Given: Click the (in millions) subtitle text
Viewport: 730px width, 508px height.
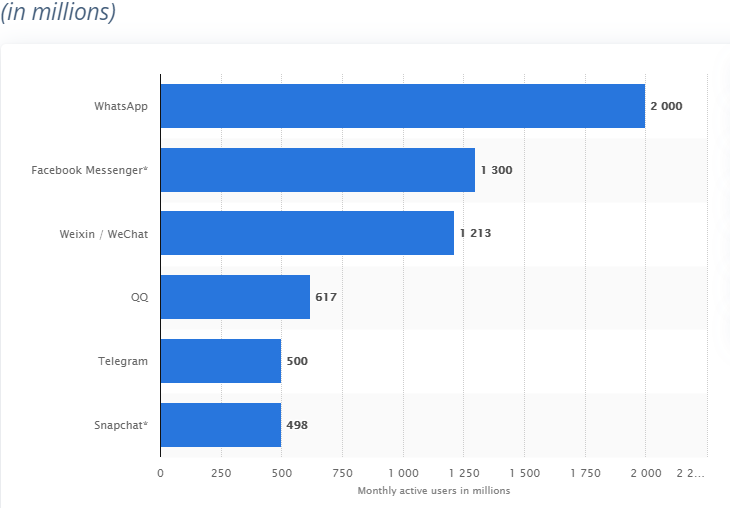Looking at the screenshot, I should coord(58,12).
